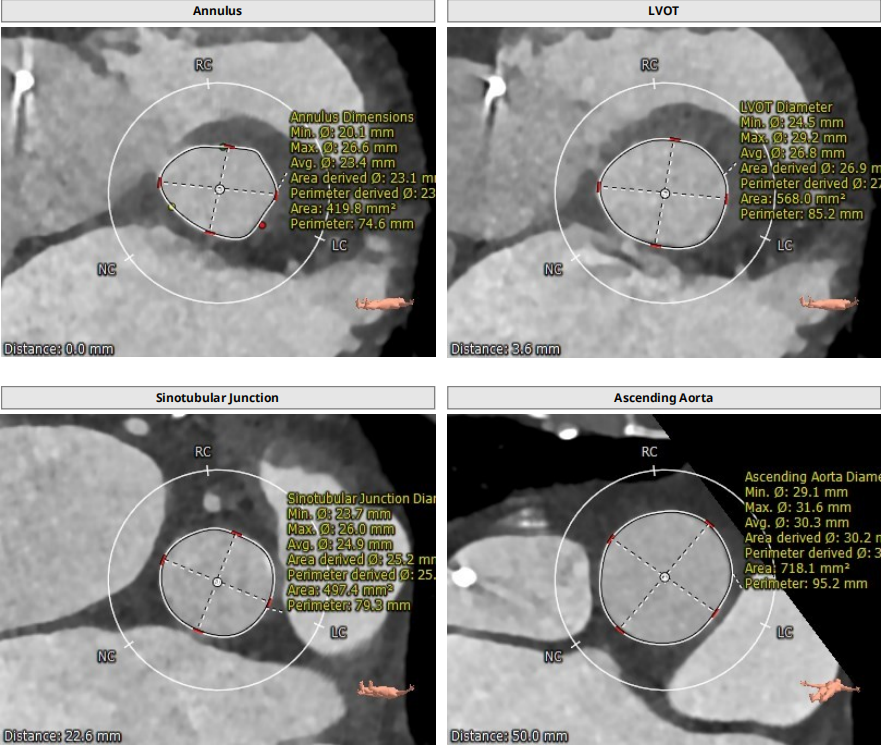This screenshot has width=885, height=747.
Task: Click the RC label in the Annulus view
Action: pyautogui.click(x=203, y=65)
